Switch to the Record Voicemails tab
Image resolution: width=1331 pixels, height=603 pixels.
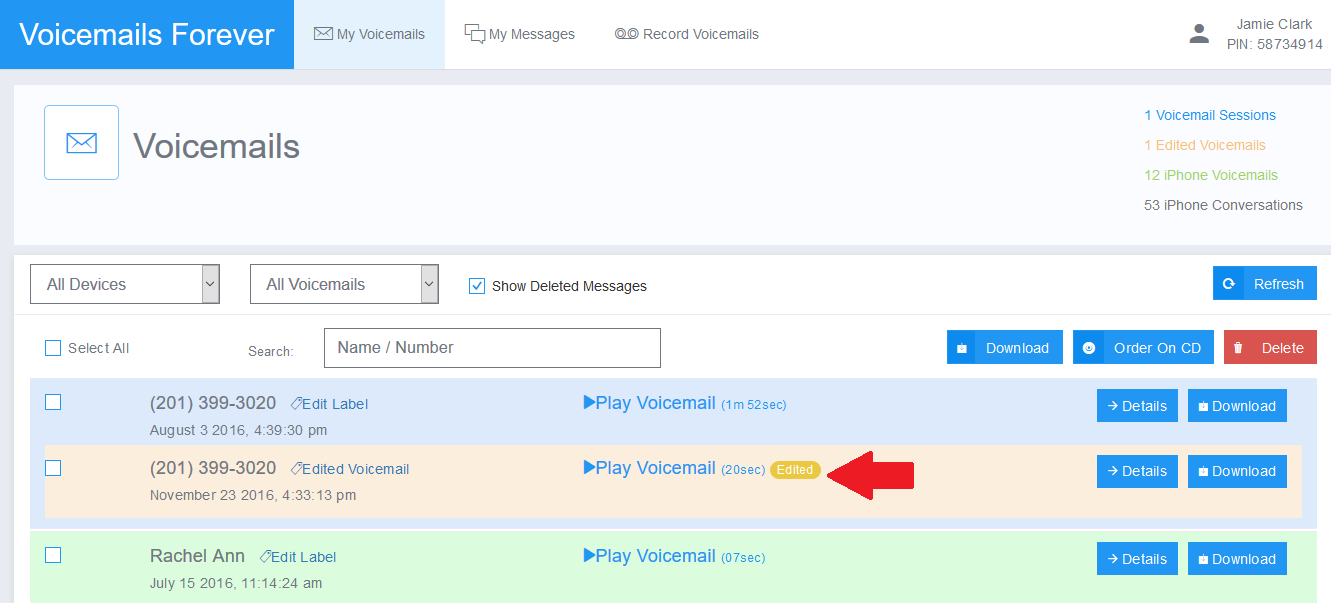pos(686,34)
